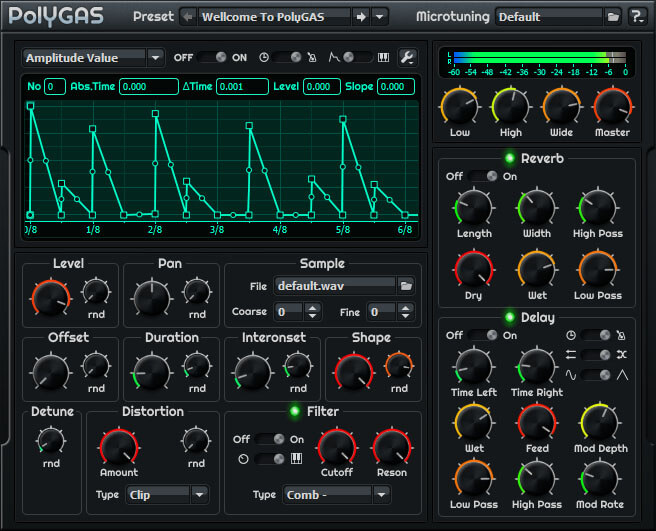The width and height of the screenshot is (656, 531).
Task: Click the green Reverb power LED button
Action: point(510,158)
